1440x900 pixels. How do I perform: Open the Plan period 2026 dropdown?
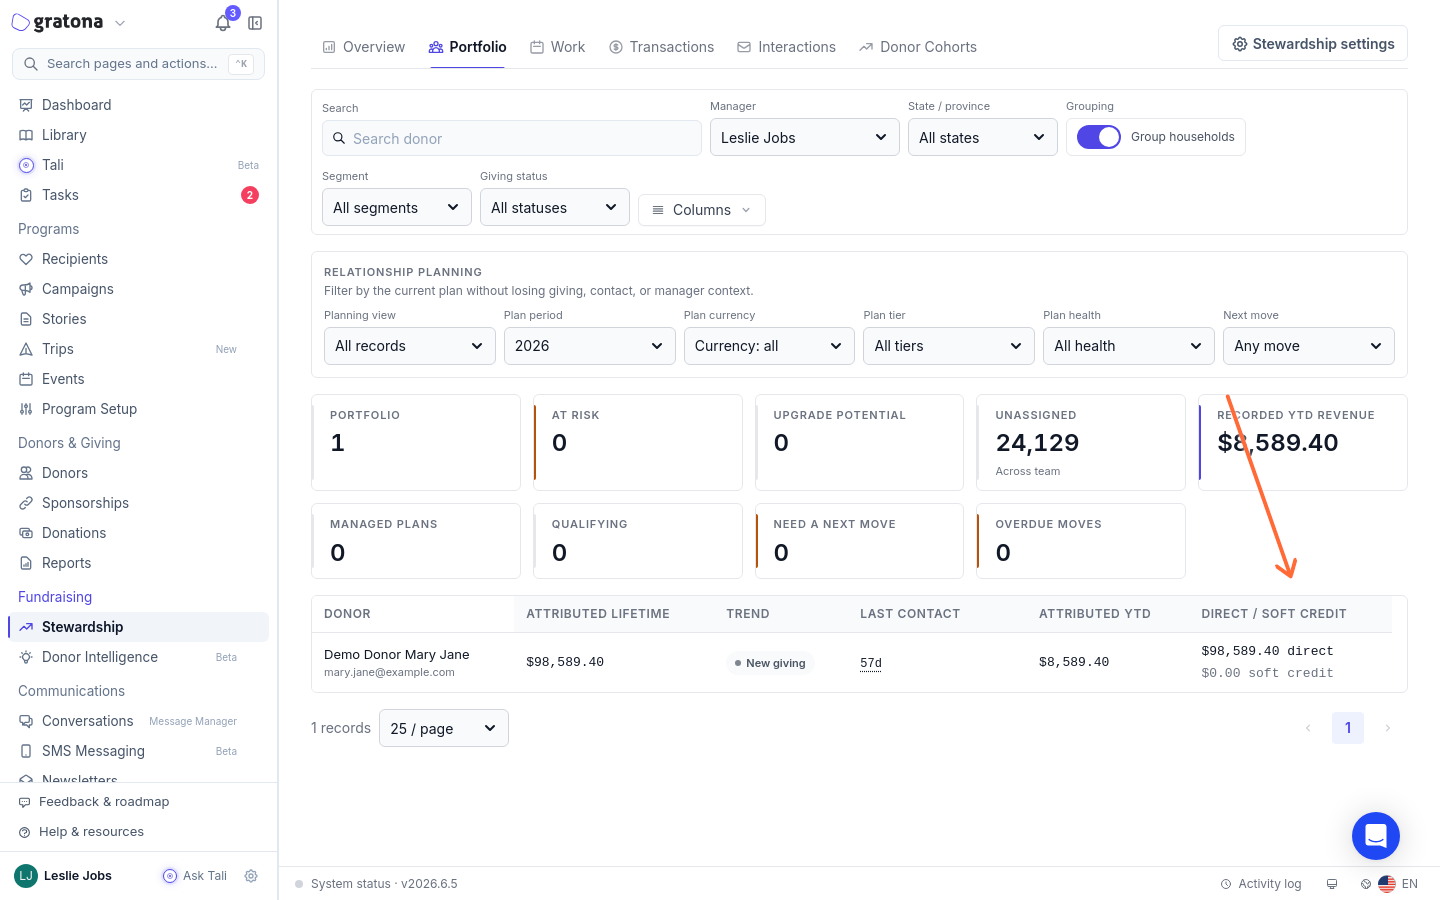point(590,346)
